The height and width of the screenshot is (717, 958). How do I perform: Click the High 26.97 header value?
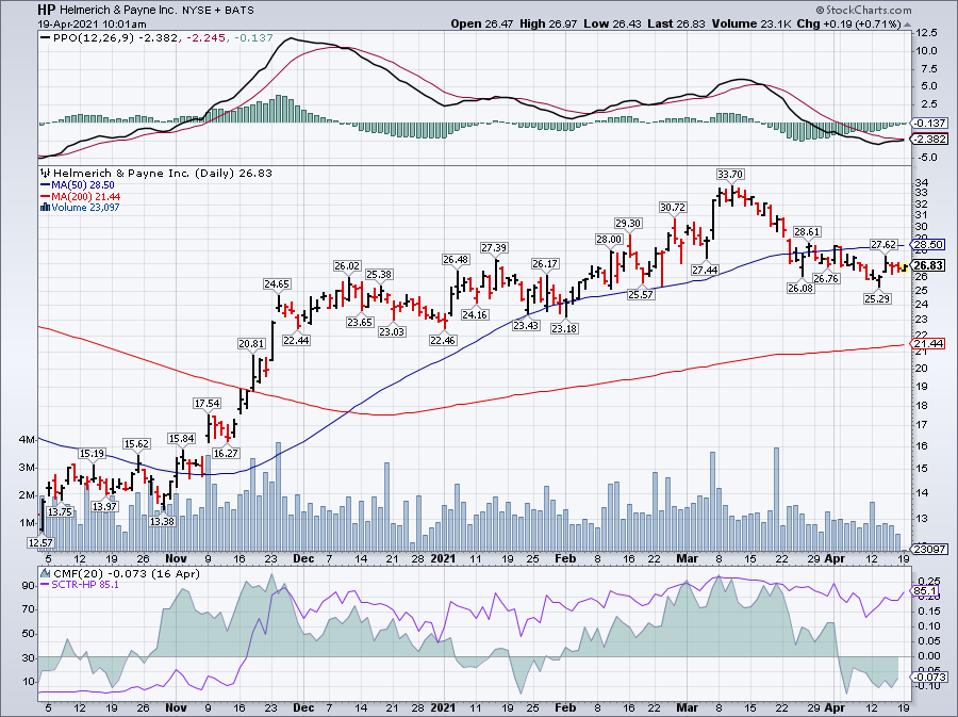[x=549, y=24]
